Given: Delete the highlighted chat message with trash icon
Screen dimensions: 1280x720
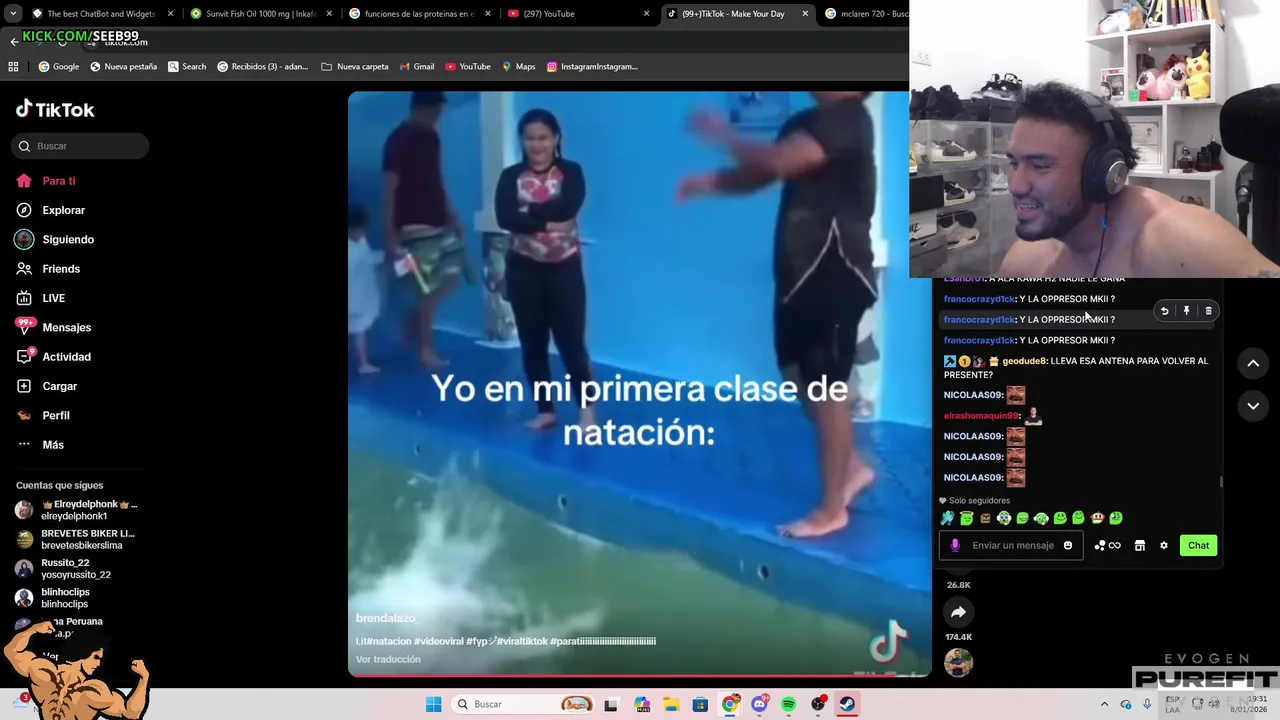Looking at the screenshot, I should coord(1208,311).
